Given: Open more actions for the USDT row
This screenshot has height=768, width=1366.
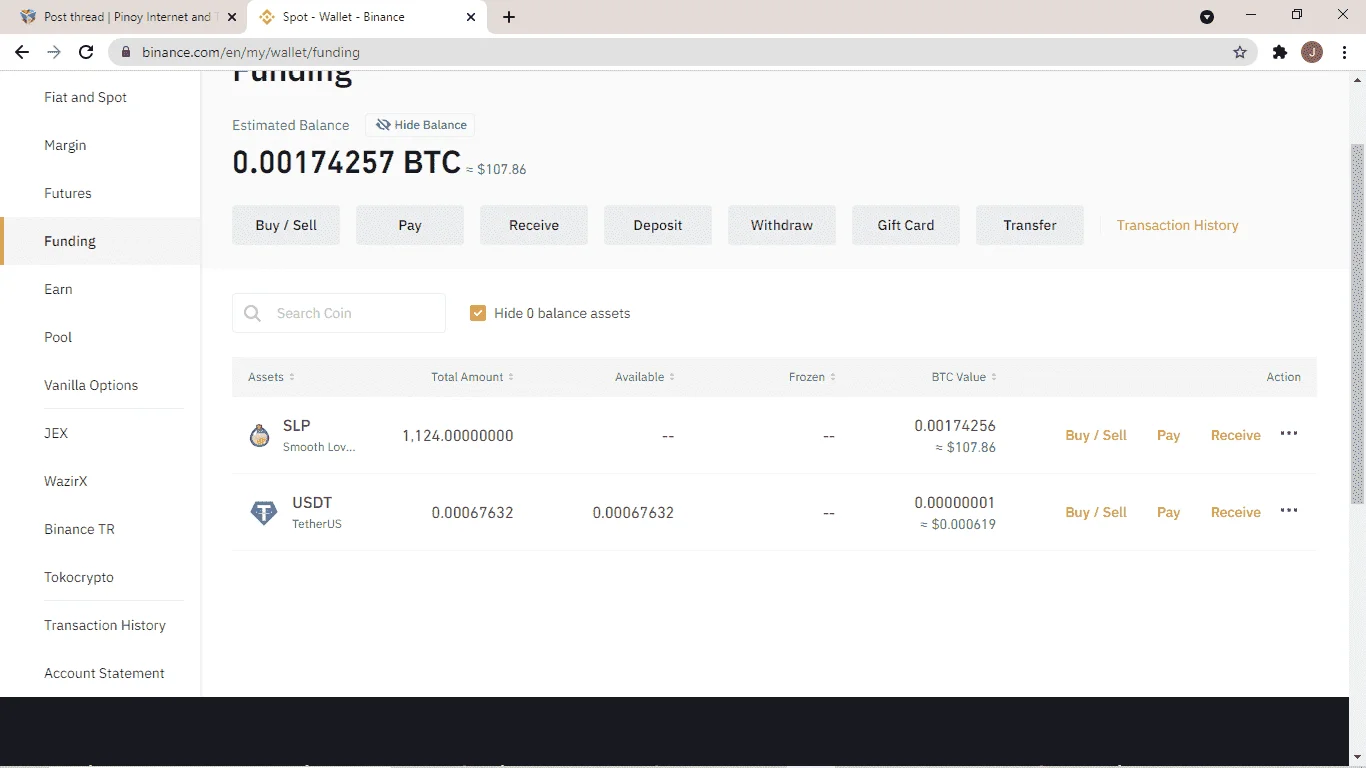Looking at the screenshot, I should [1289, 511].
